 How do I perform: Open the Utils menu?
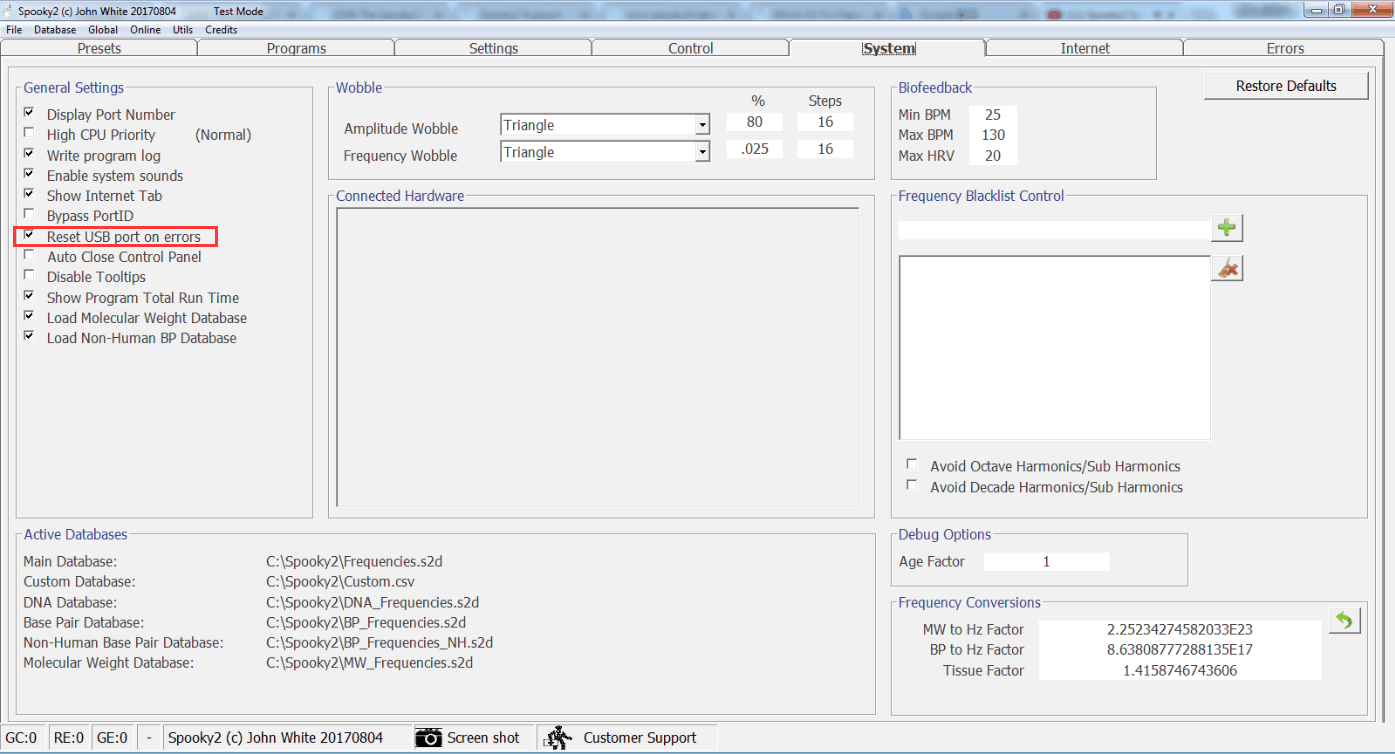183,30
